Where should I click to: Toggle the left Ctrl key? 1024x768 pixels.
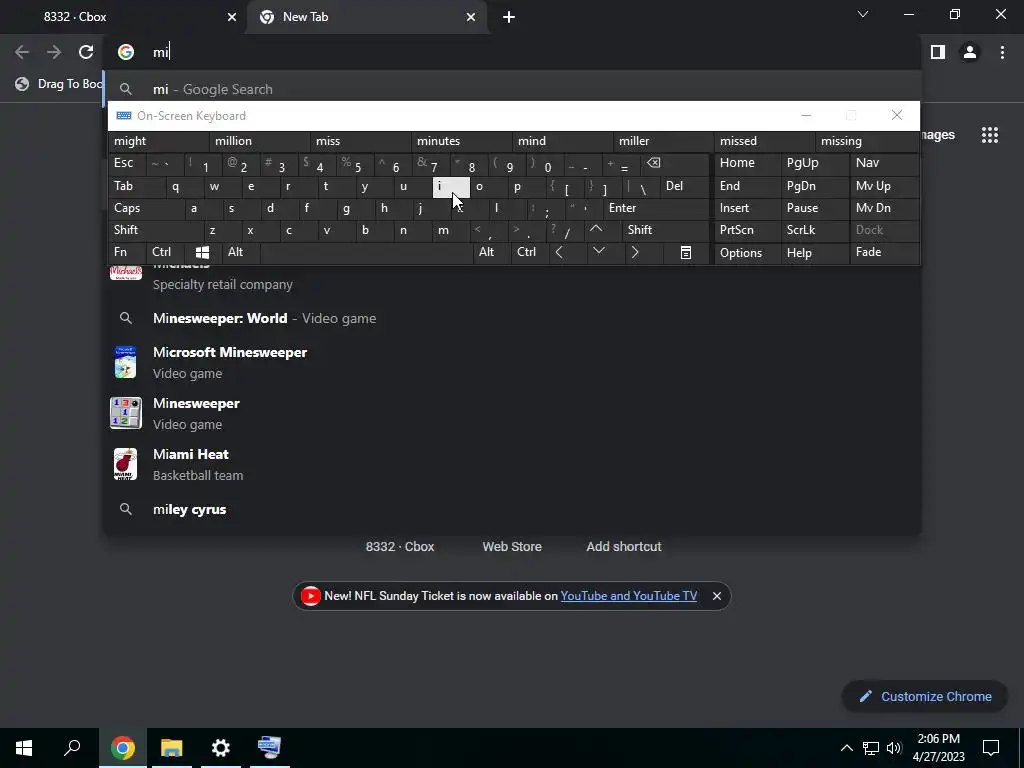point(165,252)
